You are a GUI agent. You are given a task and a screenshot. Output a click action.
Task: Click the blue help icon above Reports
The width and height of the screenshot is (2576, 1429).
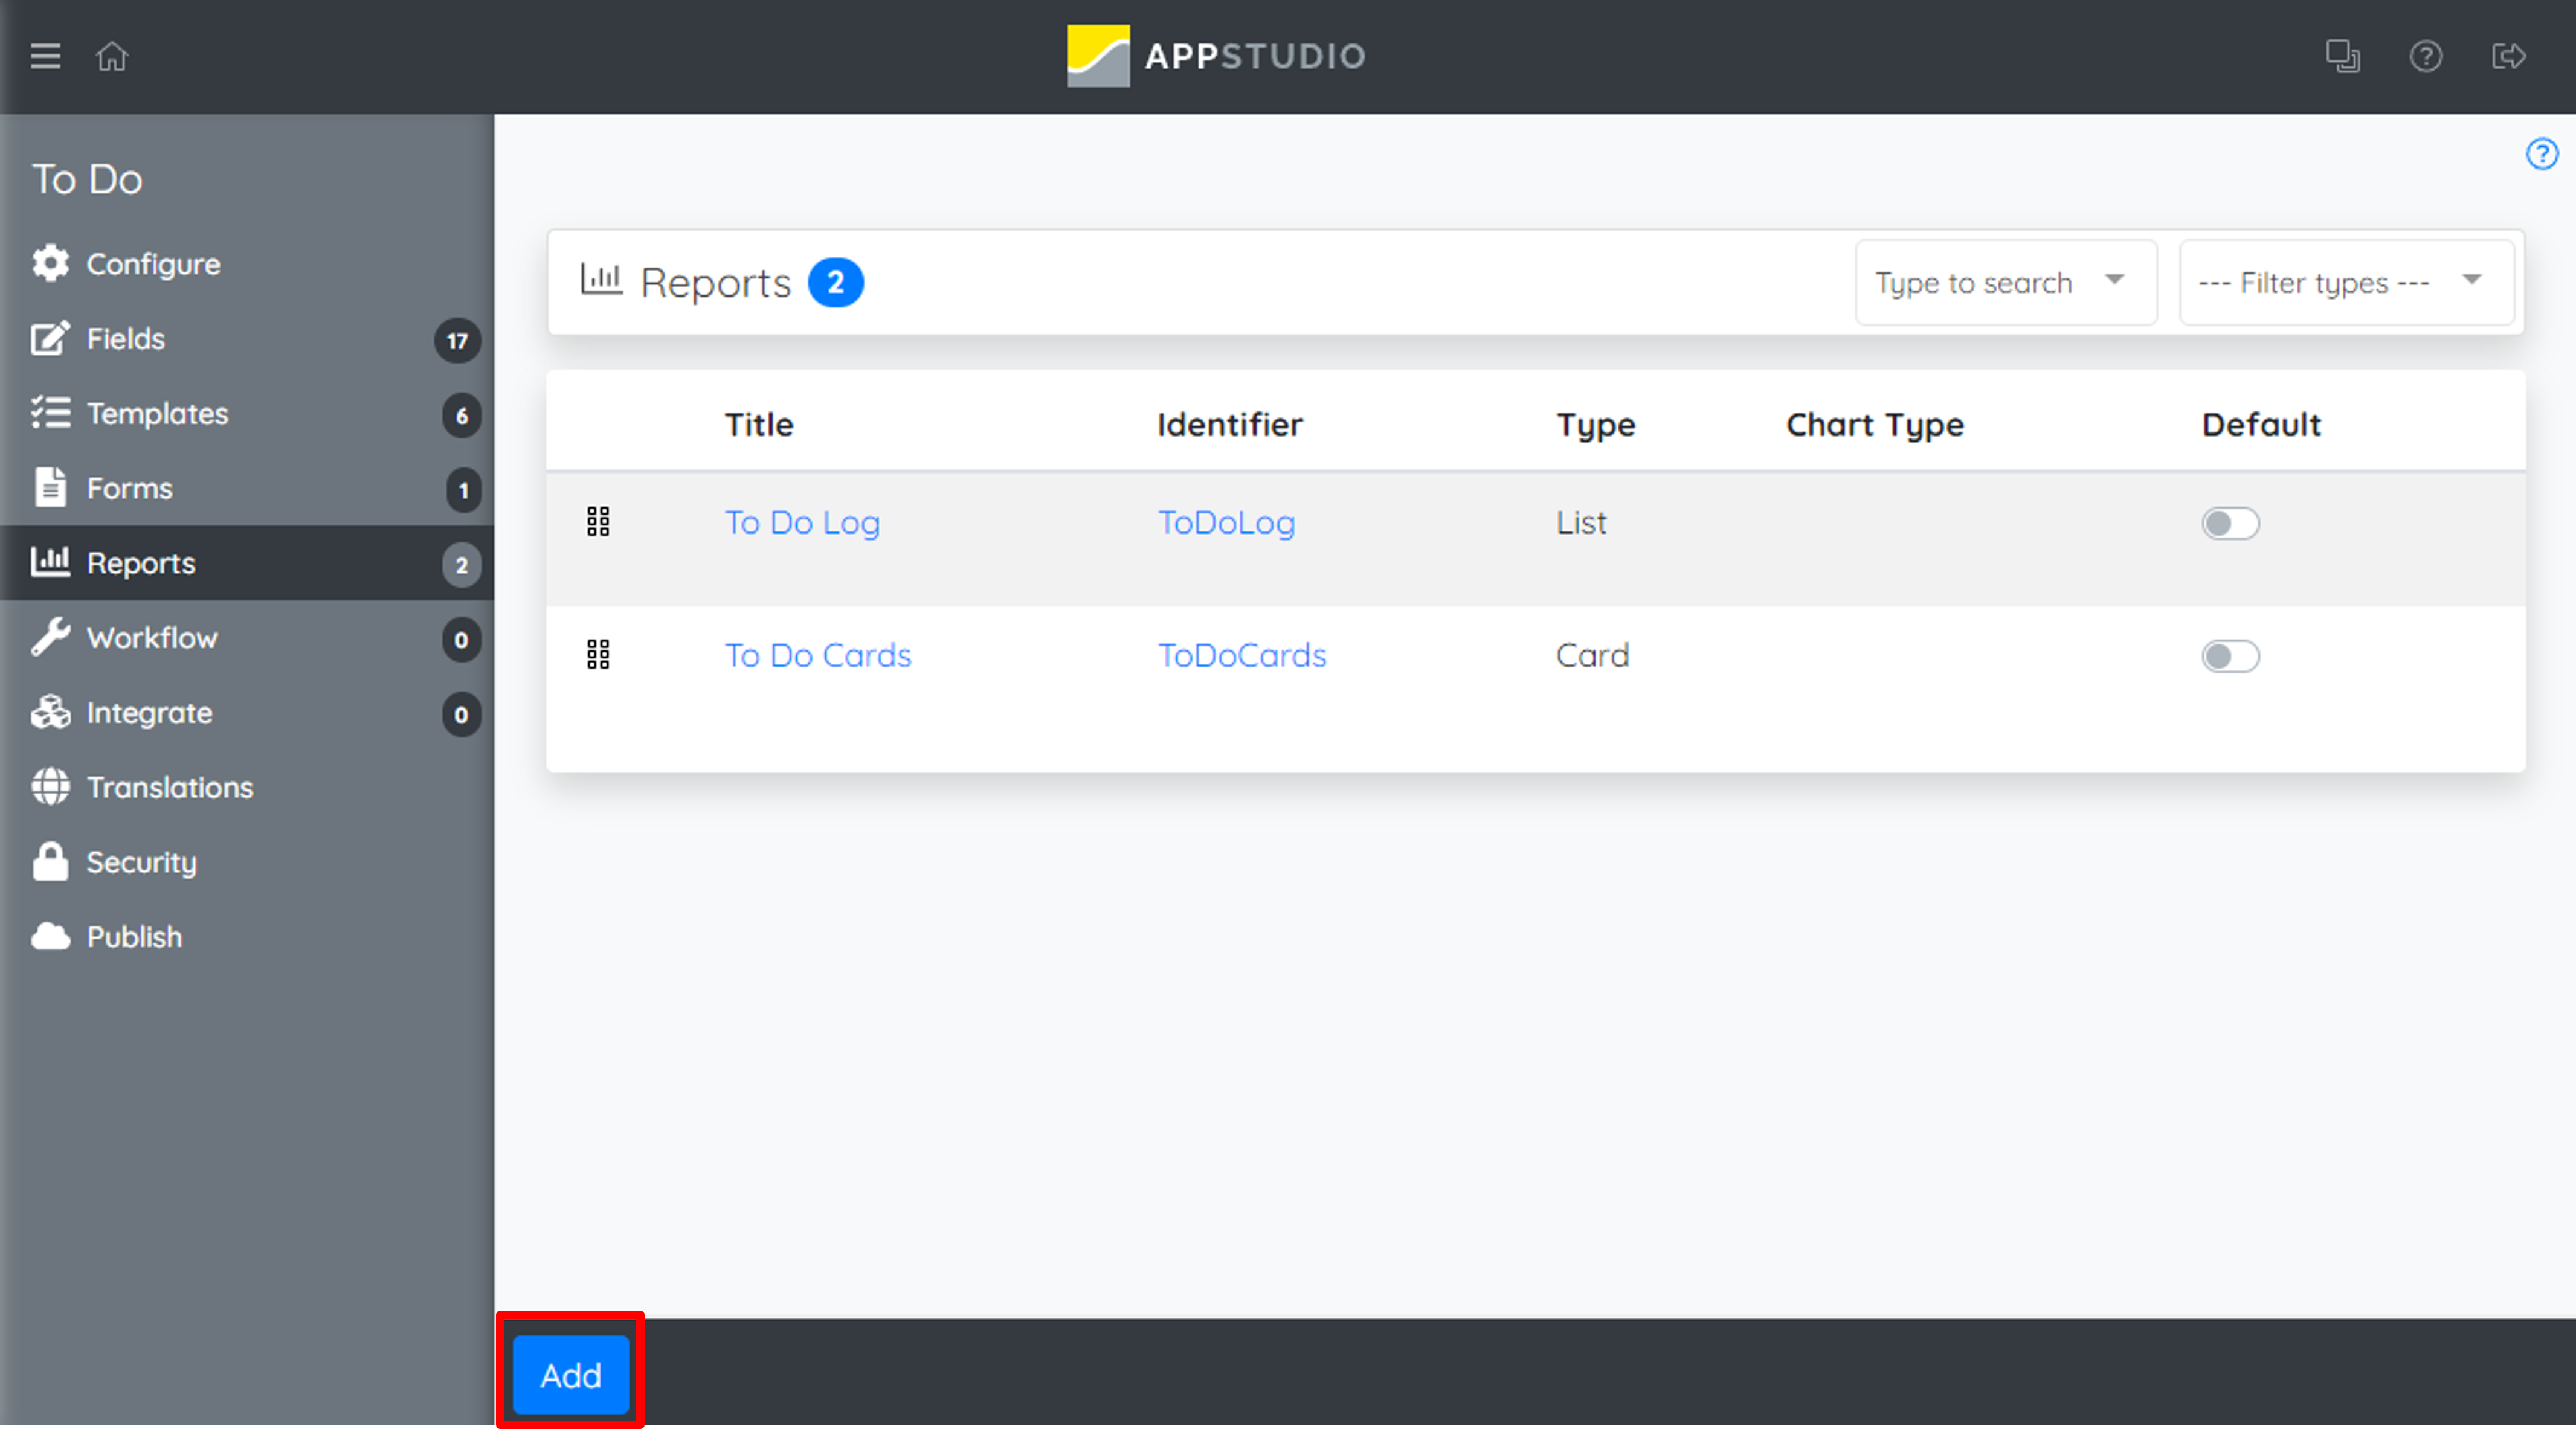point(2542,154)
